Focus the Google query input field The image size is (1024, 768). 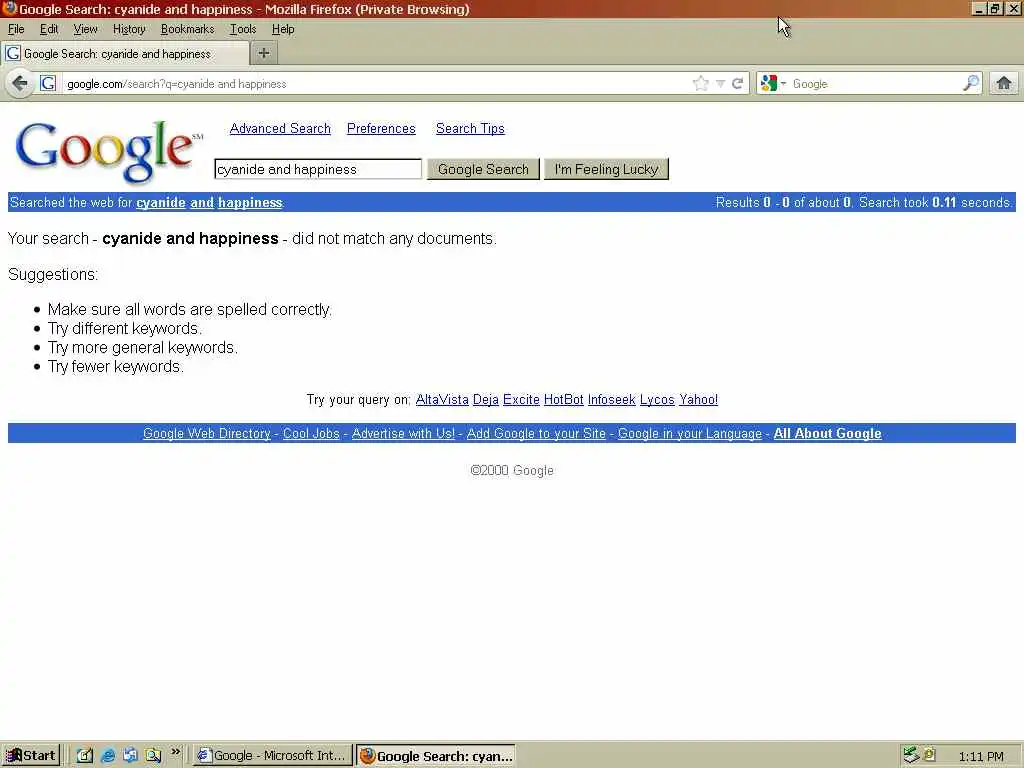tap(318, 169)
